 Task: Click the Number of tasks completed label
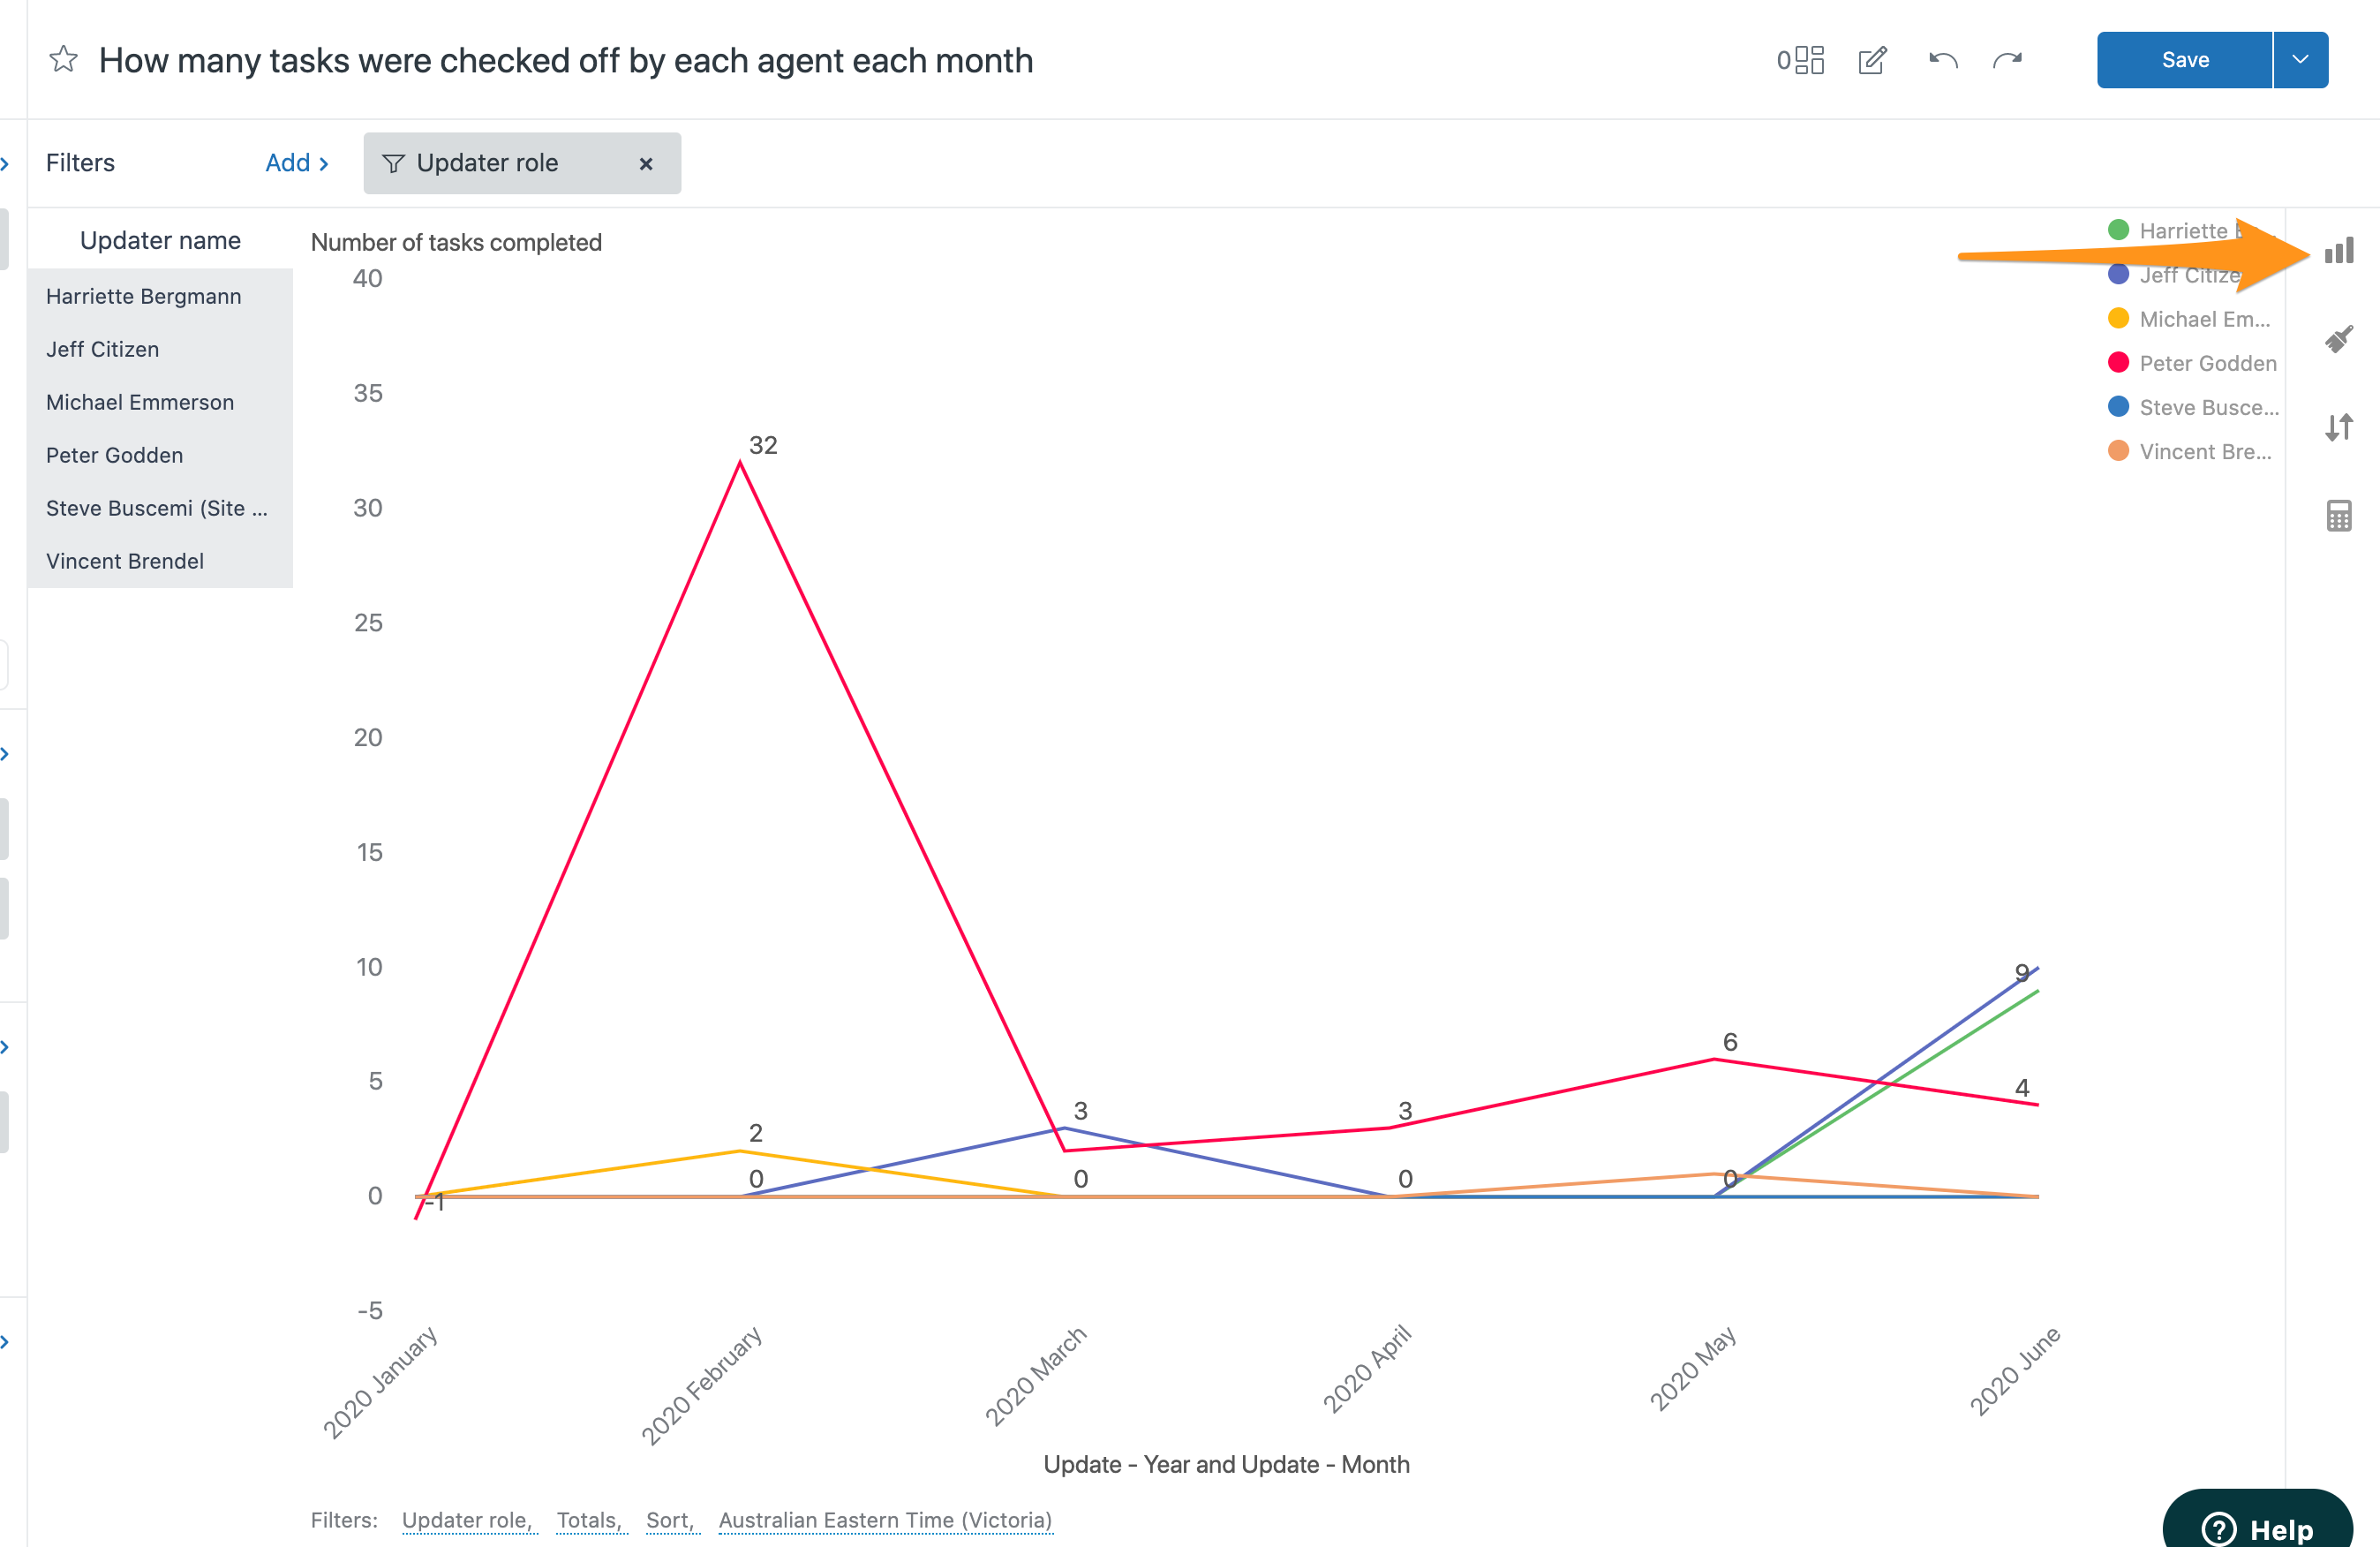click(456, 242)
